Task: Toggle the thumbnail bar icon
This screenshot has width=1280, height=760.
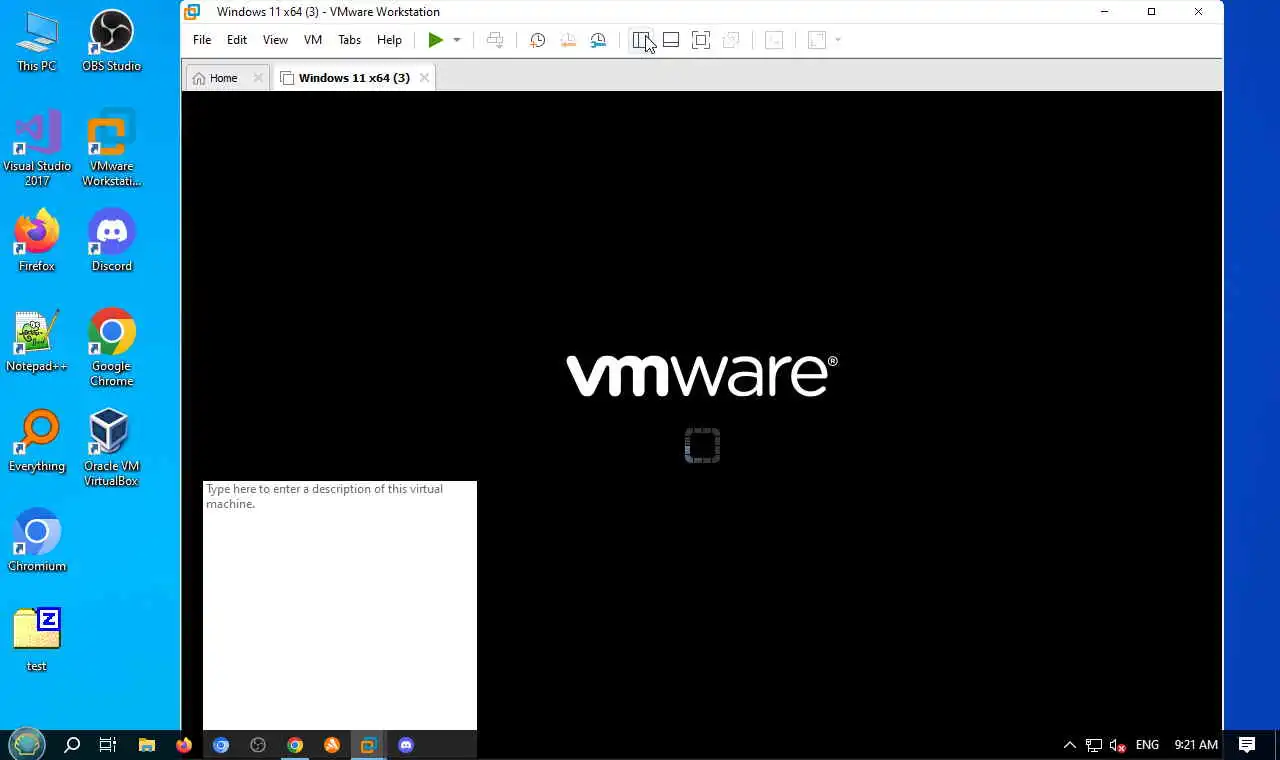Action: pyautogui.click(x=671, y=40)
